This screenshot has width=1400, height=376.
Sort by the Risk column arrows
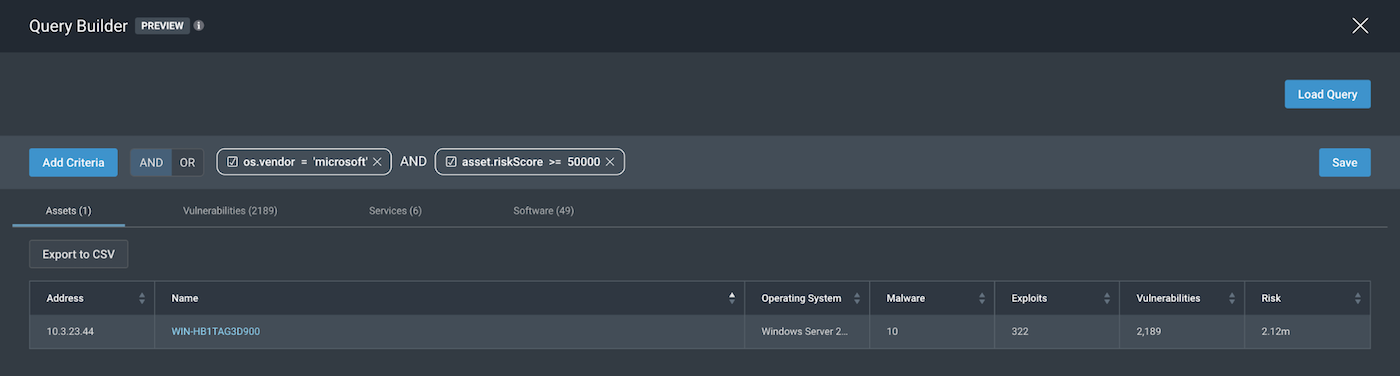click(1357, 298)
